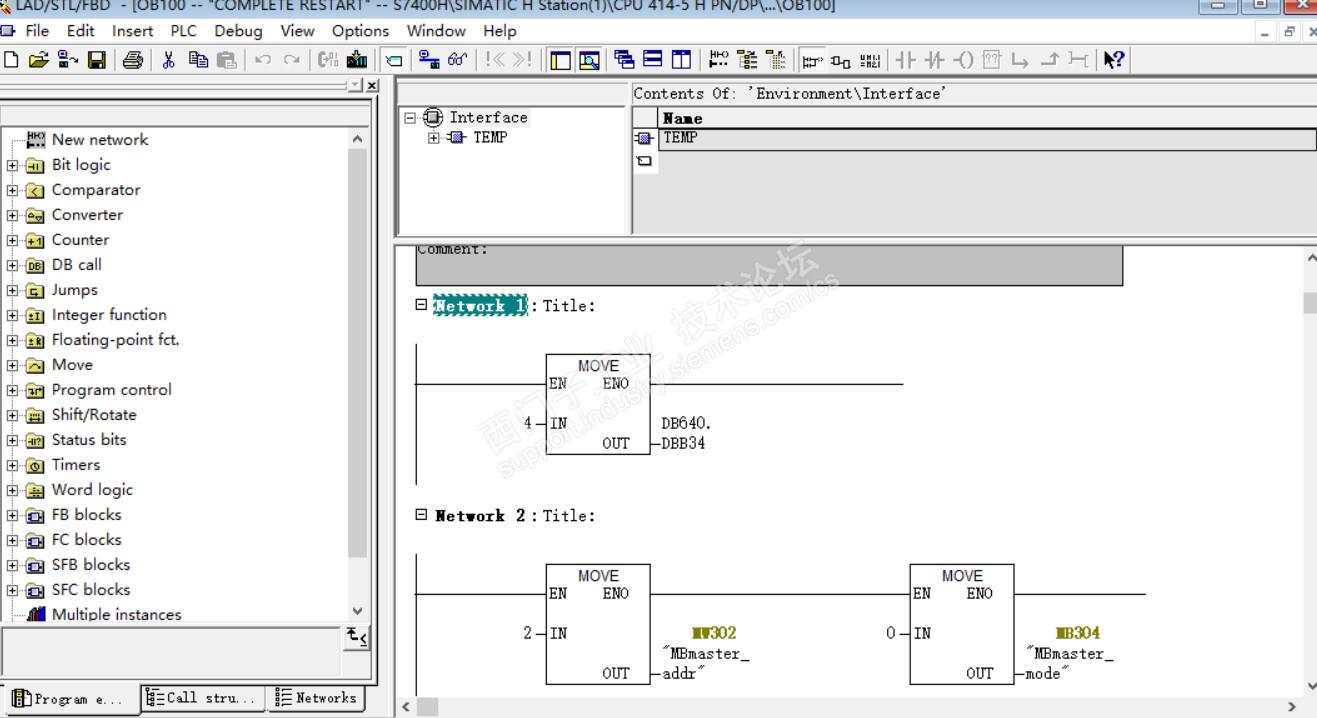Switch to Networks tab
The image size is (1317, 718).
[315, 698]
